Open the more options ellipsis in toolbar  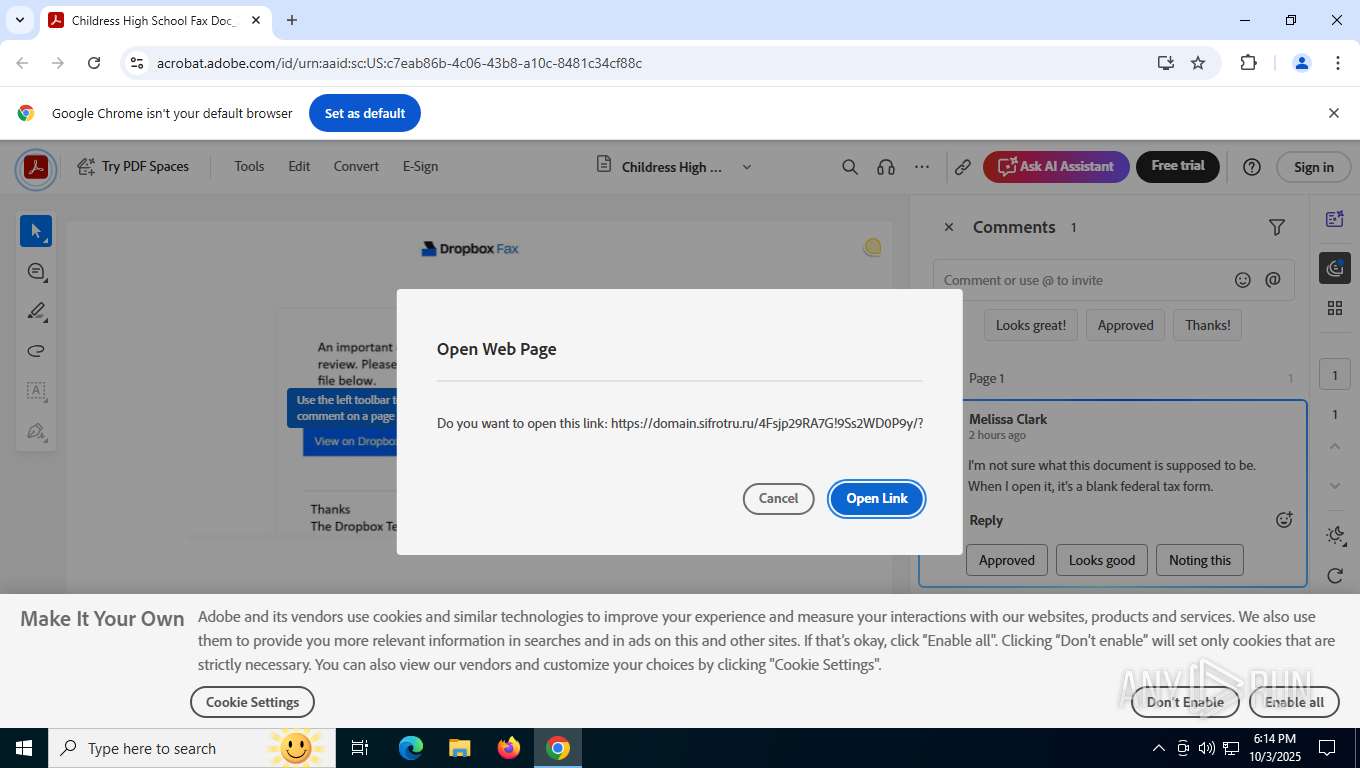(922, 167)
